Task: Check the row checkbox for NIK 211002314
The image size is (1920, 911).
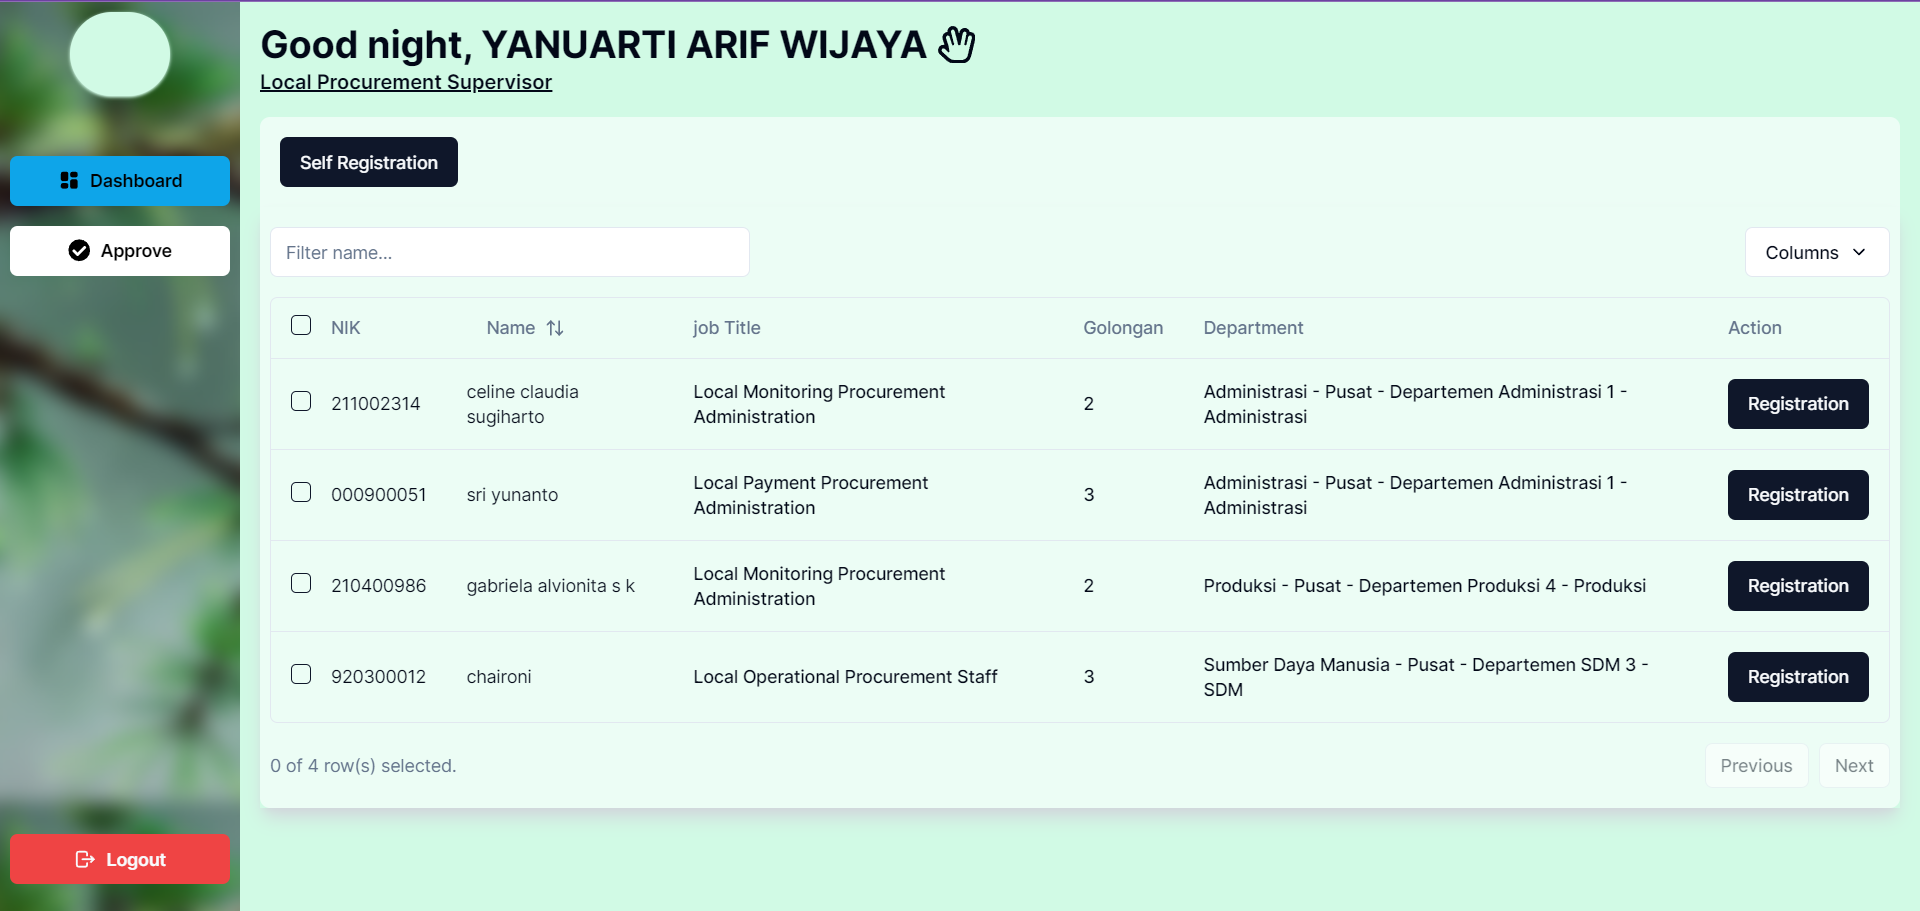Action: (x=301, y=401)
